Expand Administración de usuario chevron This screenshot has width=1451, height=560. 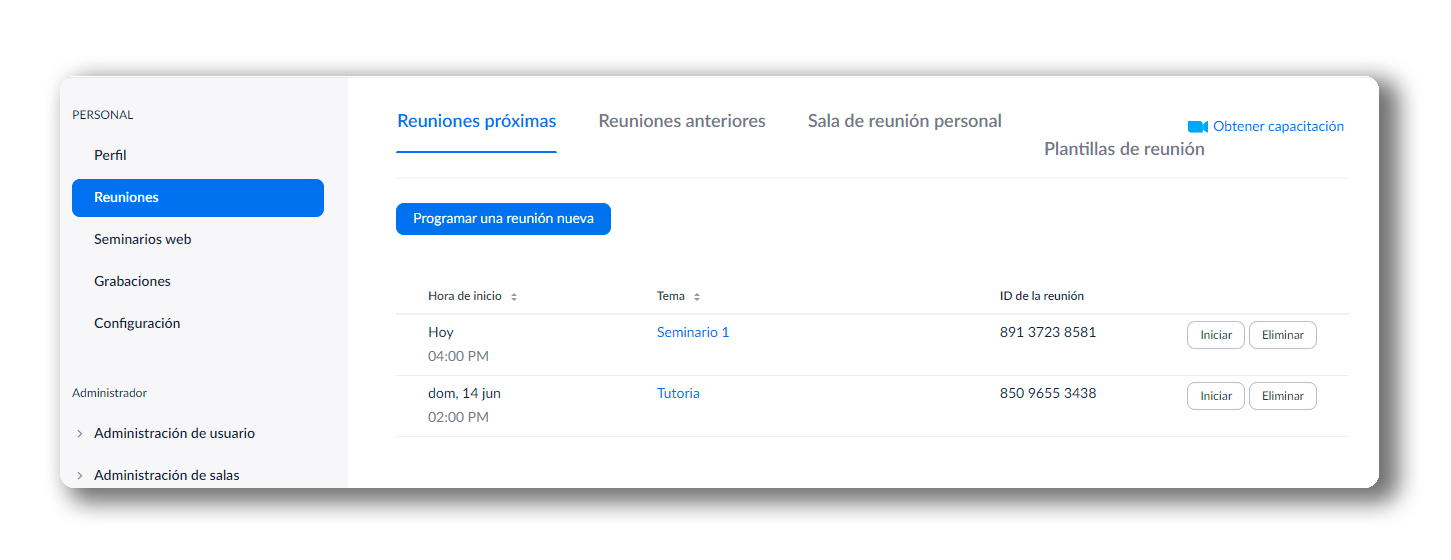[80, 434]
